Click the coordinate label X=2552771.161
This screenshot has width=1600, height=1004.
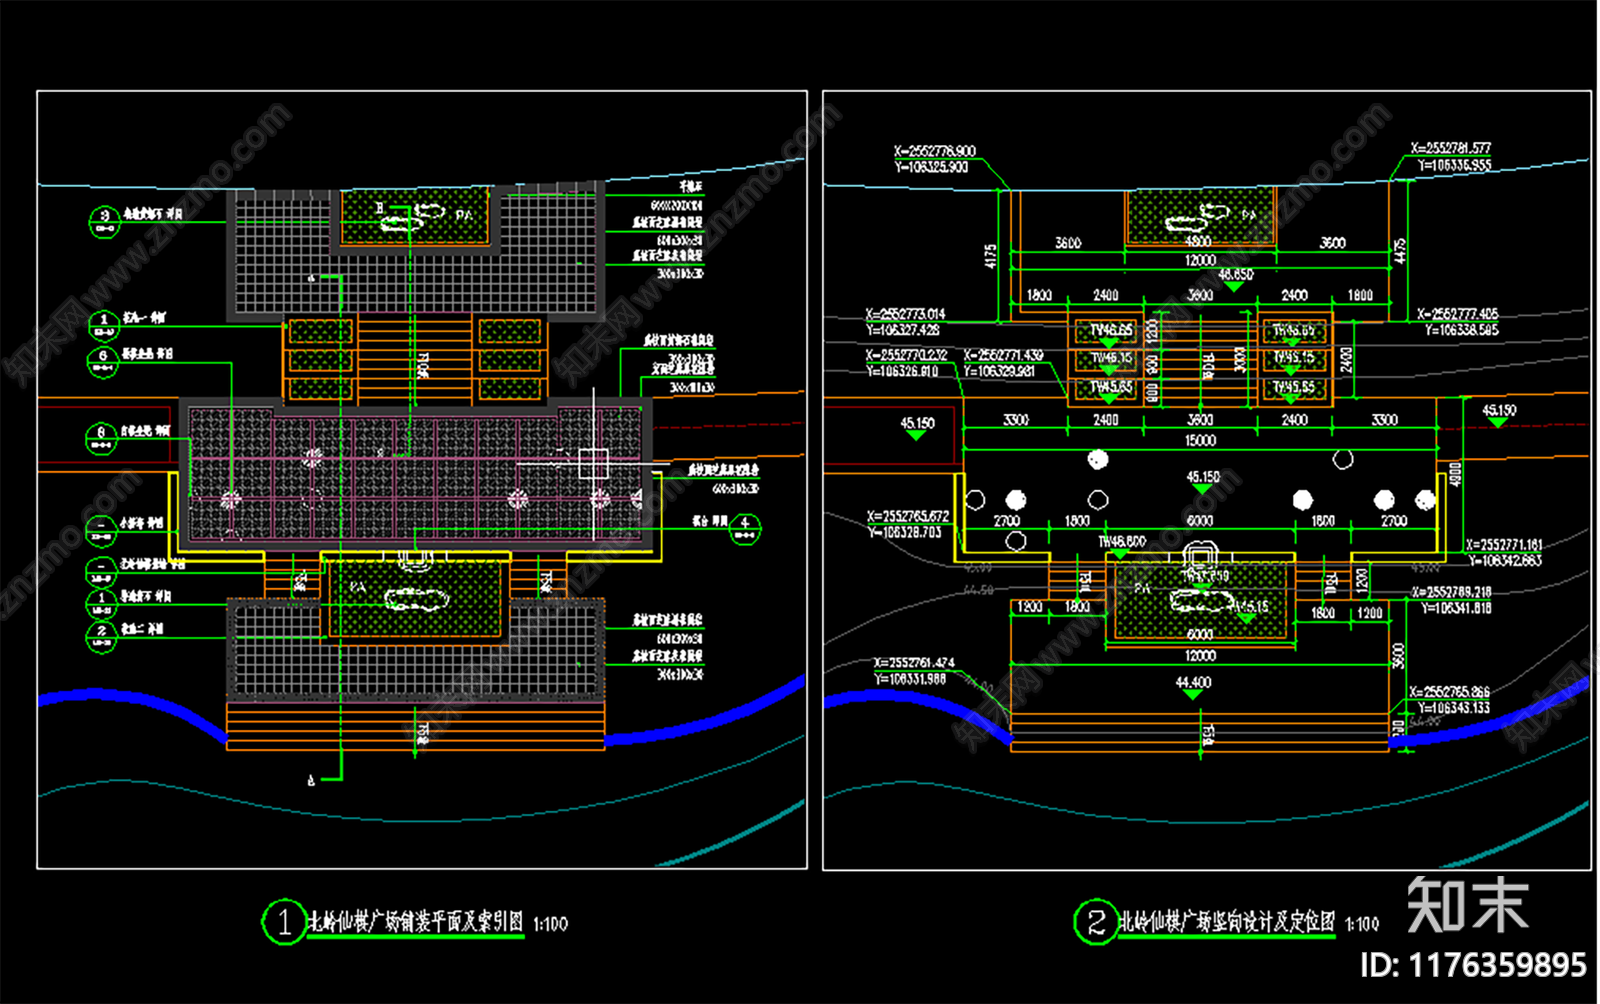[x=1504, y=545]
